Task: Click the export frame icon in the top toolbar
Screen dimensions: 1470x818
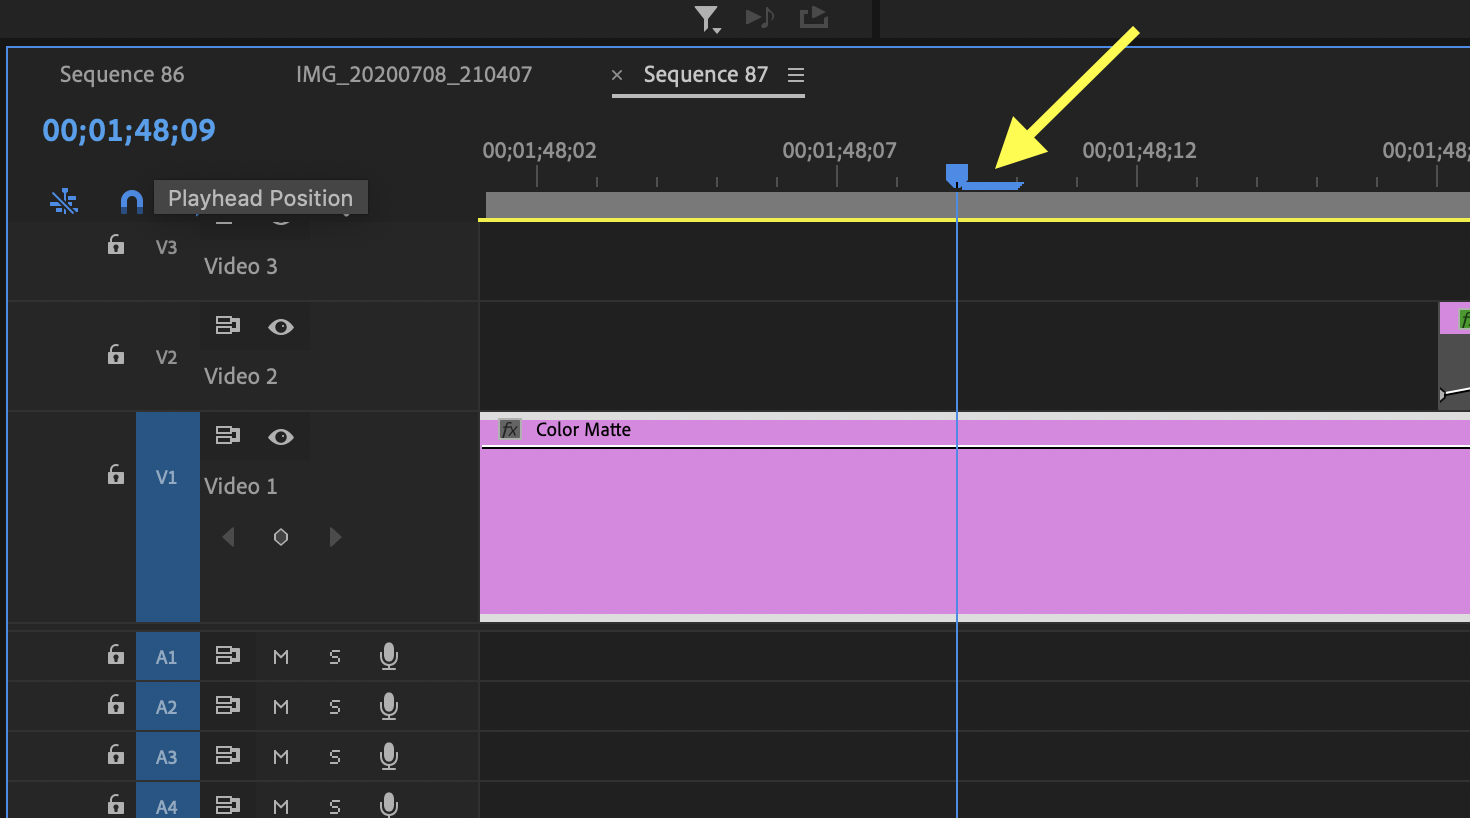Action: 813,17
